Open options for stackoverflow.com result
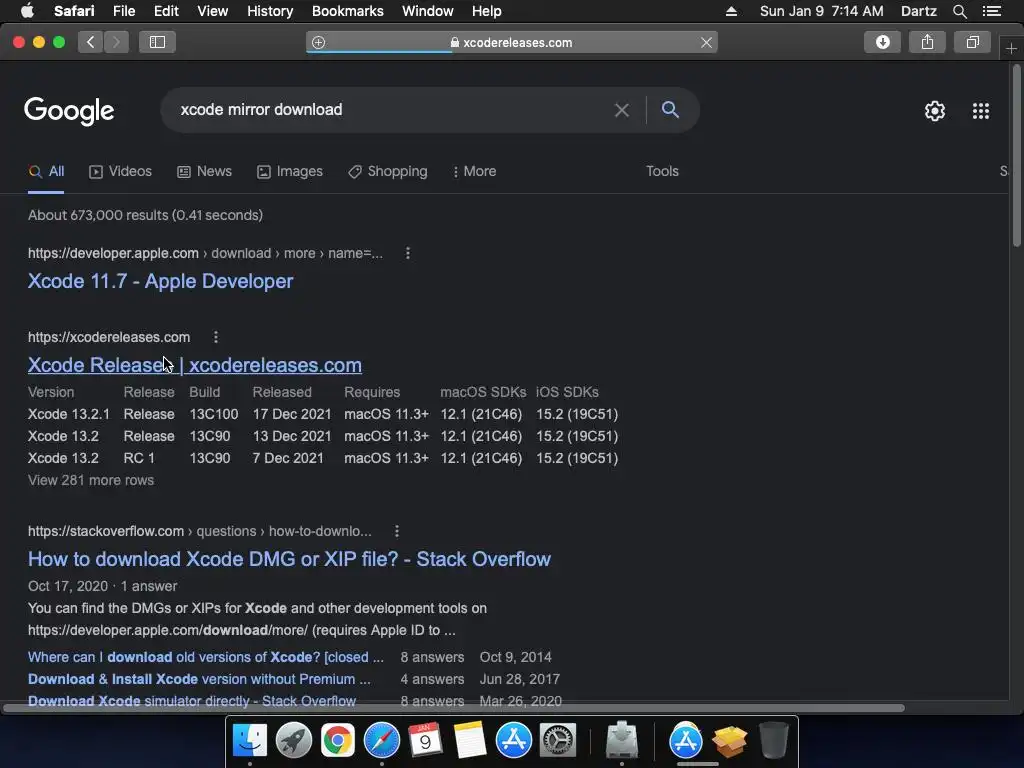Image resolution: width=1024 pixels, height=768 pixels. (396, 531)
